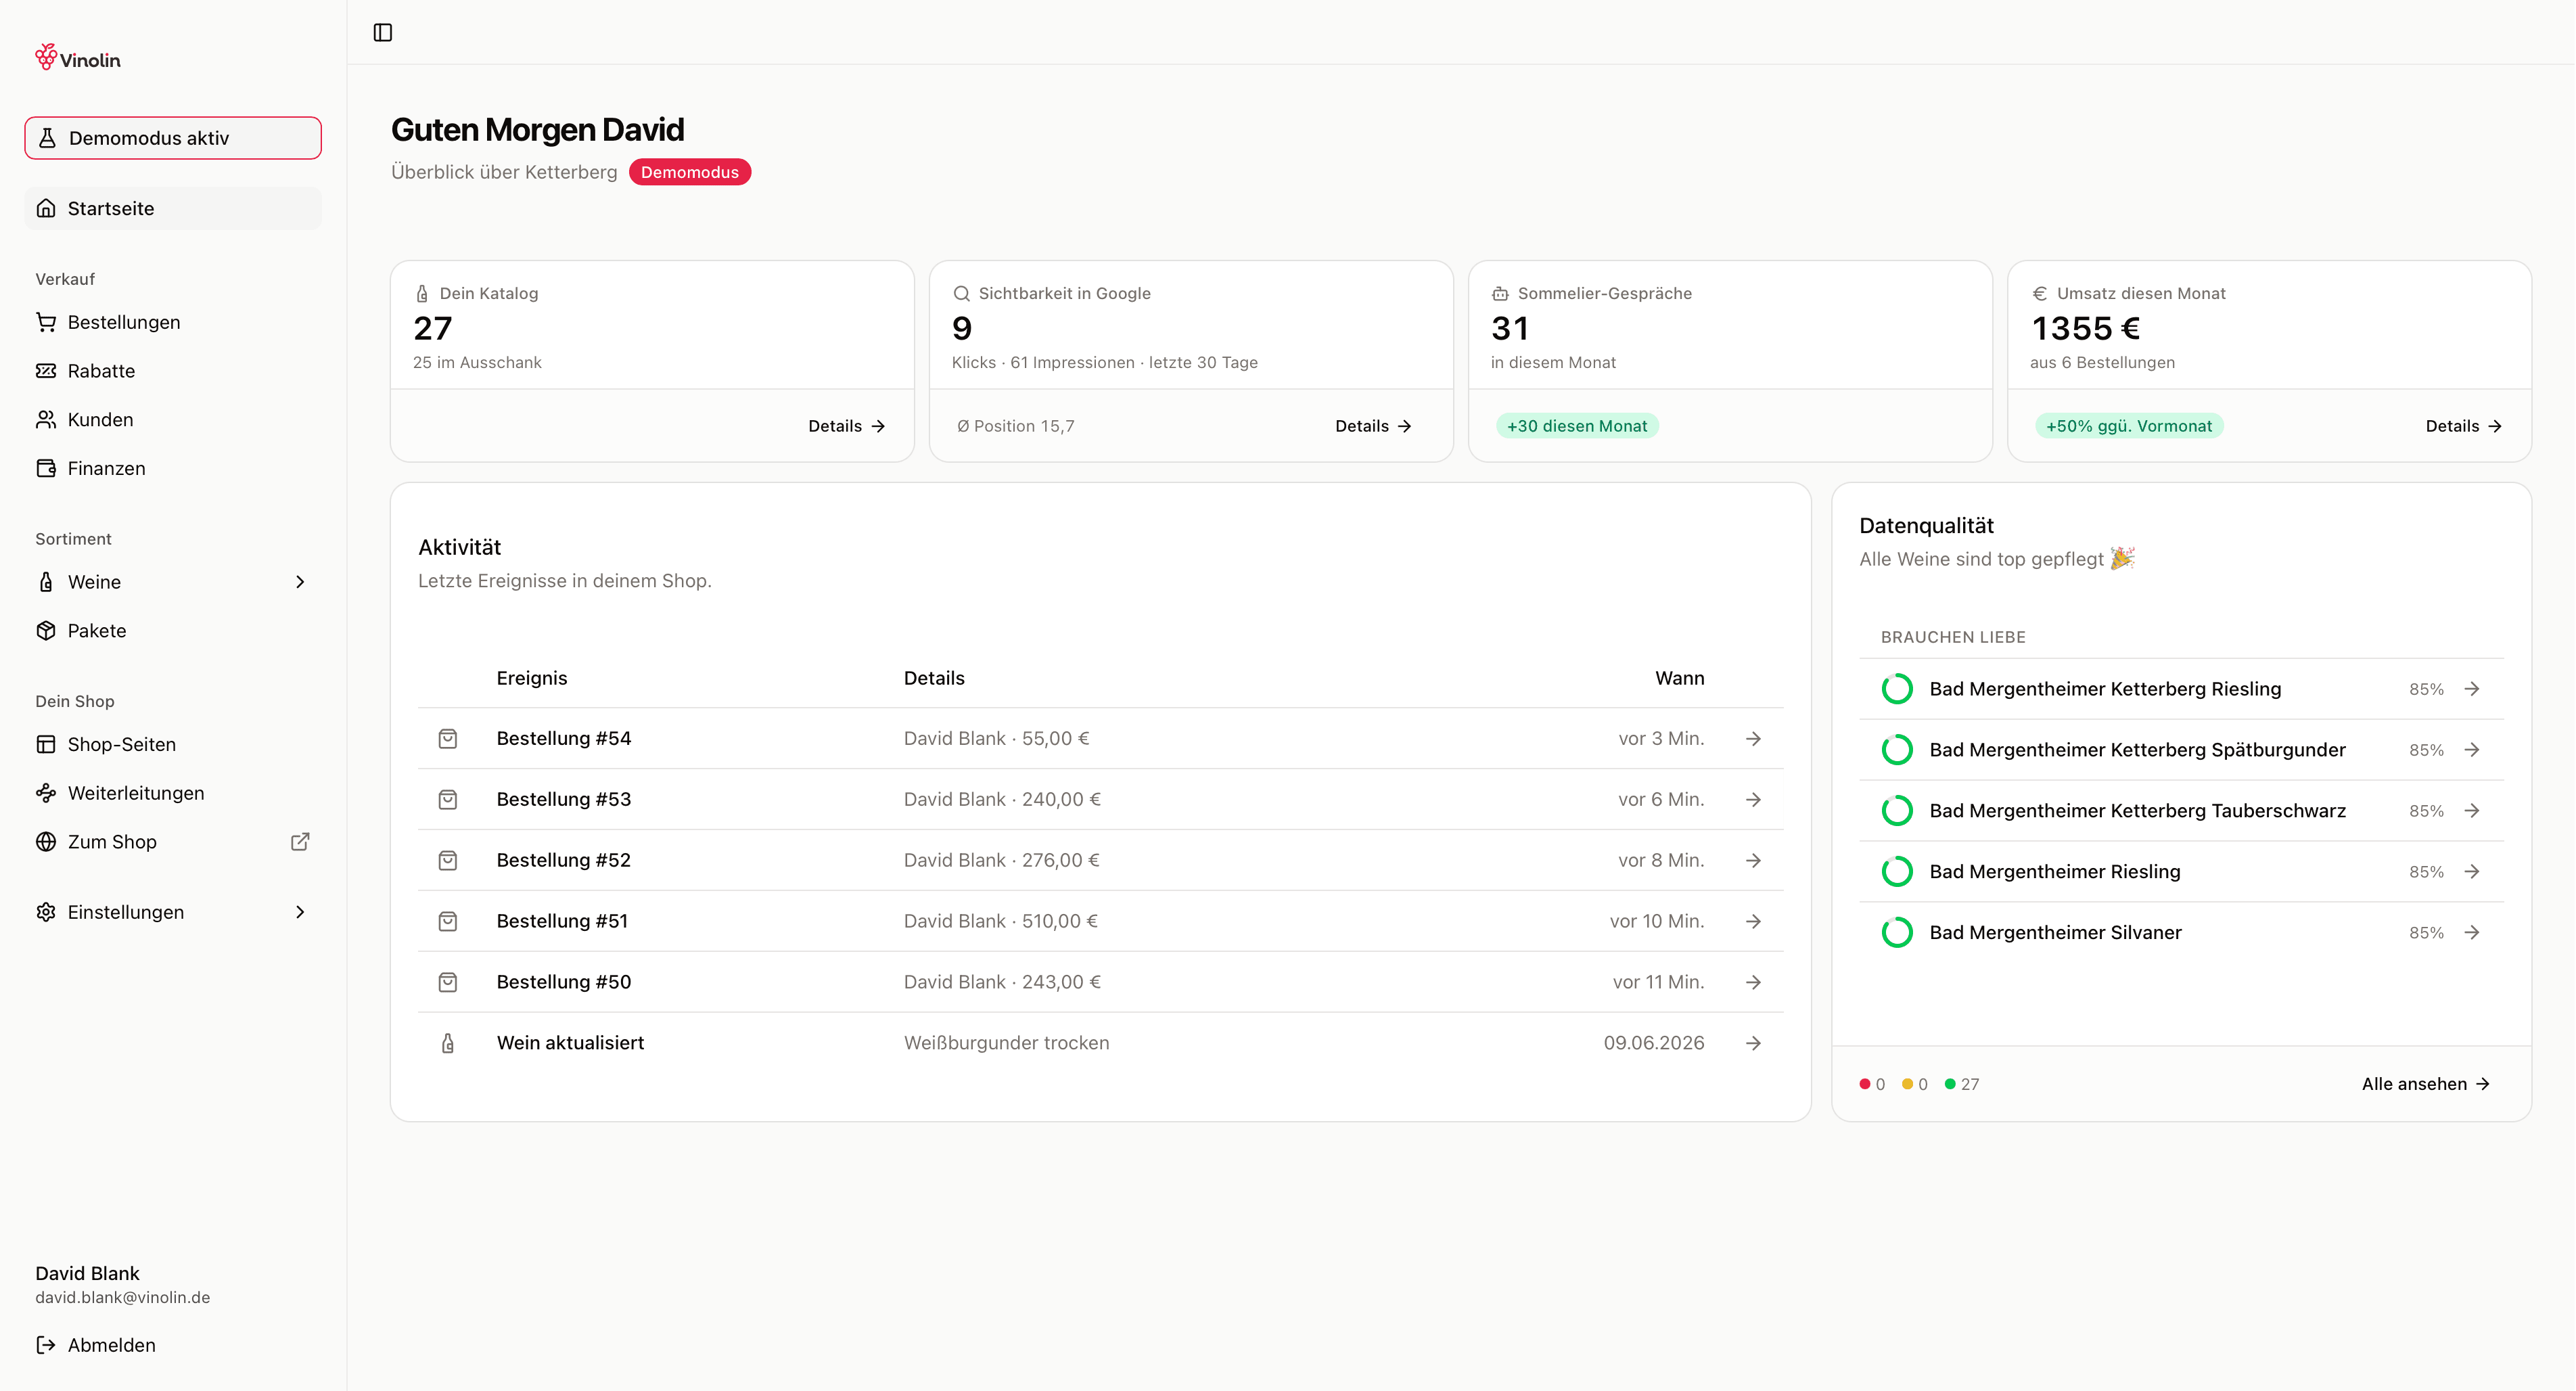2576x1391 pixels.
Task: Click the external link icon beside Zum Shop
Action: click(x=300, y=842)
